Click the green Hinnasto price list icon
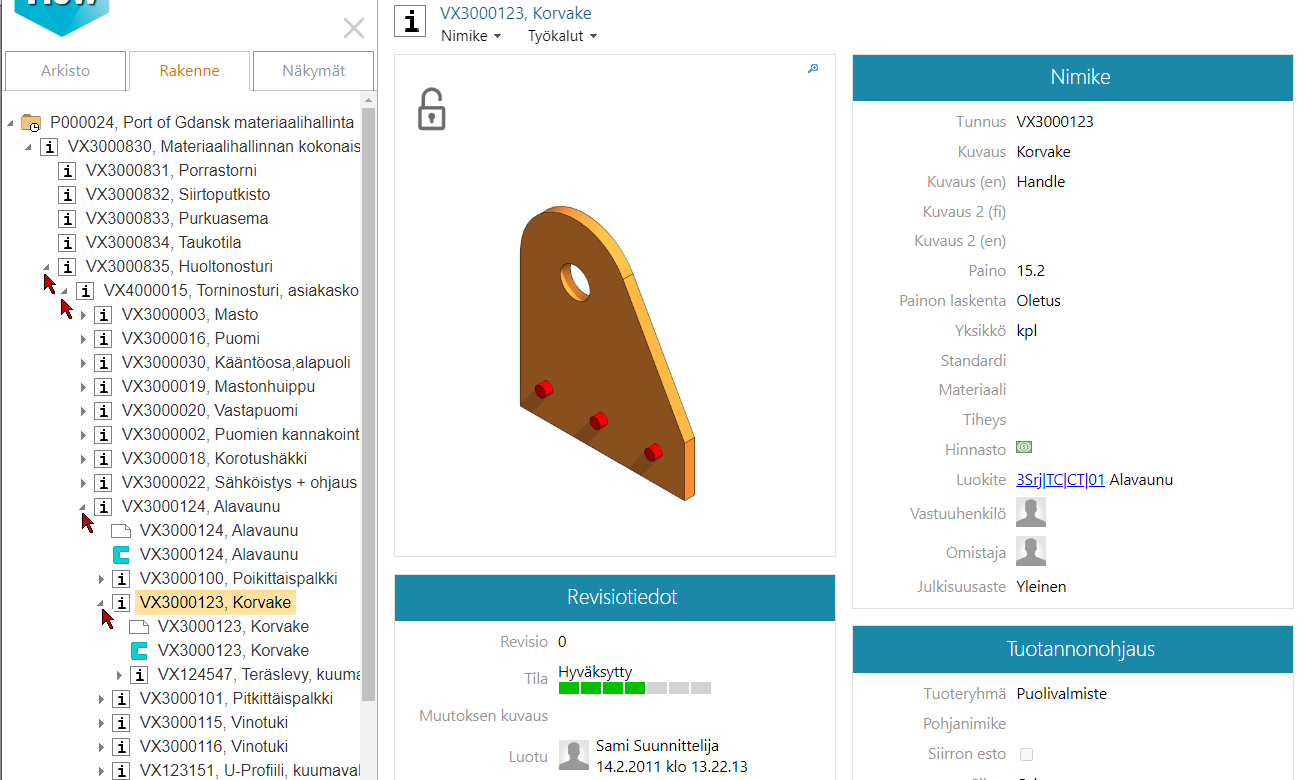1305x780 pixels. pos(1024,448)
